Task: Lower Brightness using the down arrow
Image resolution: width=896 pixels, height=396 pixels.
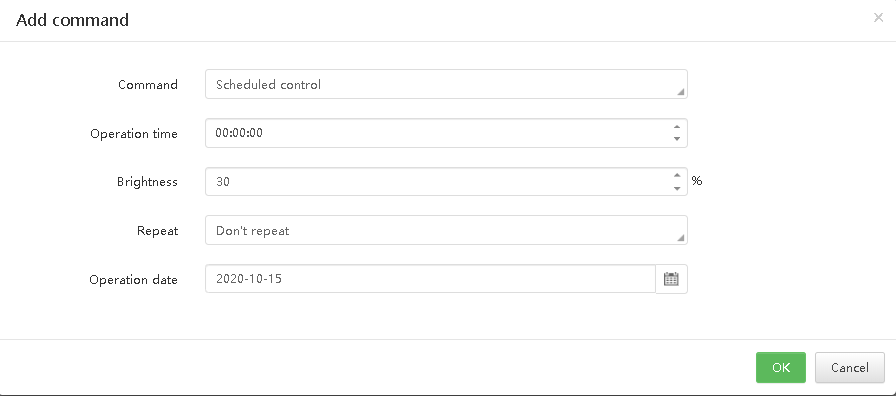Action: click(677, 188)
